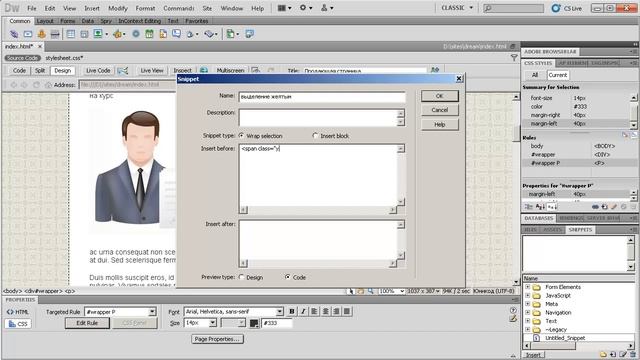
Task: Open the Targeted Rule dropdown
Action: click(152, 312)
